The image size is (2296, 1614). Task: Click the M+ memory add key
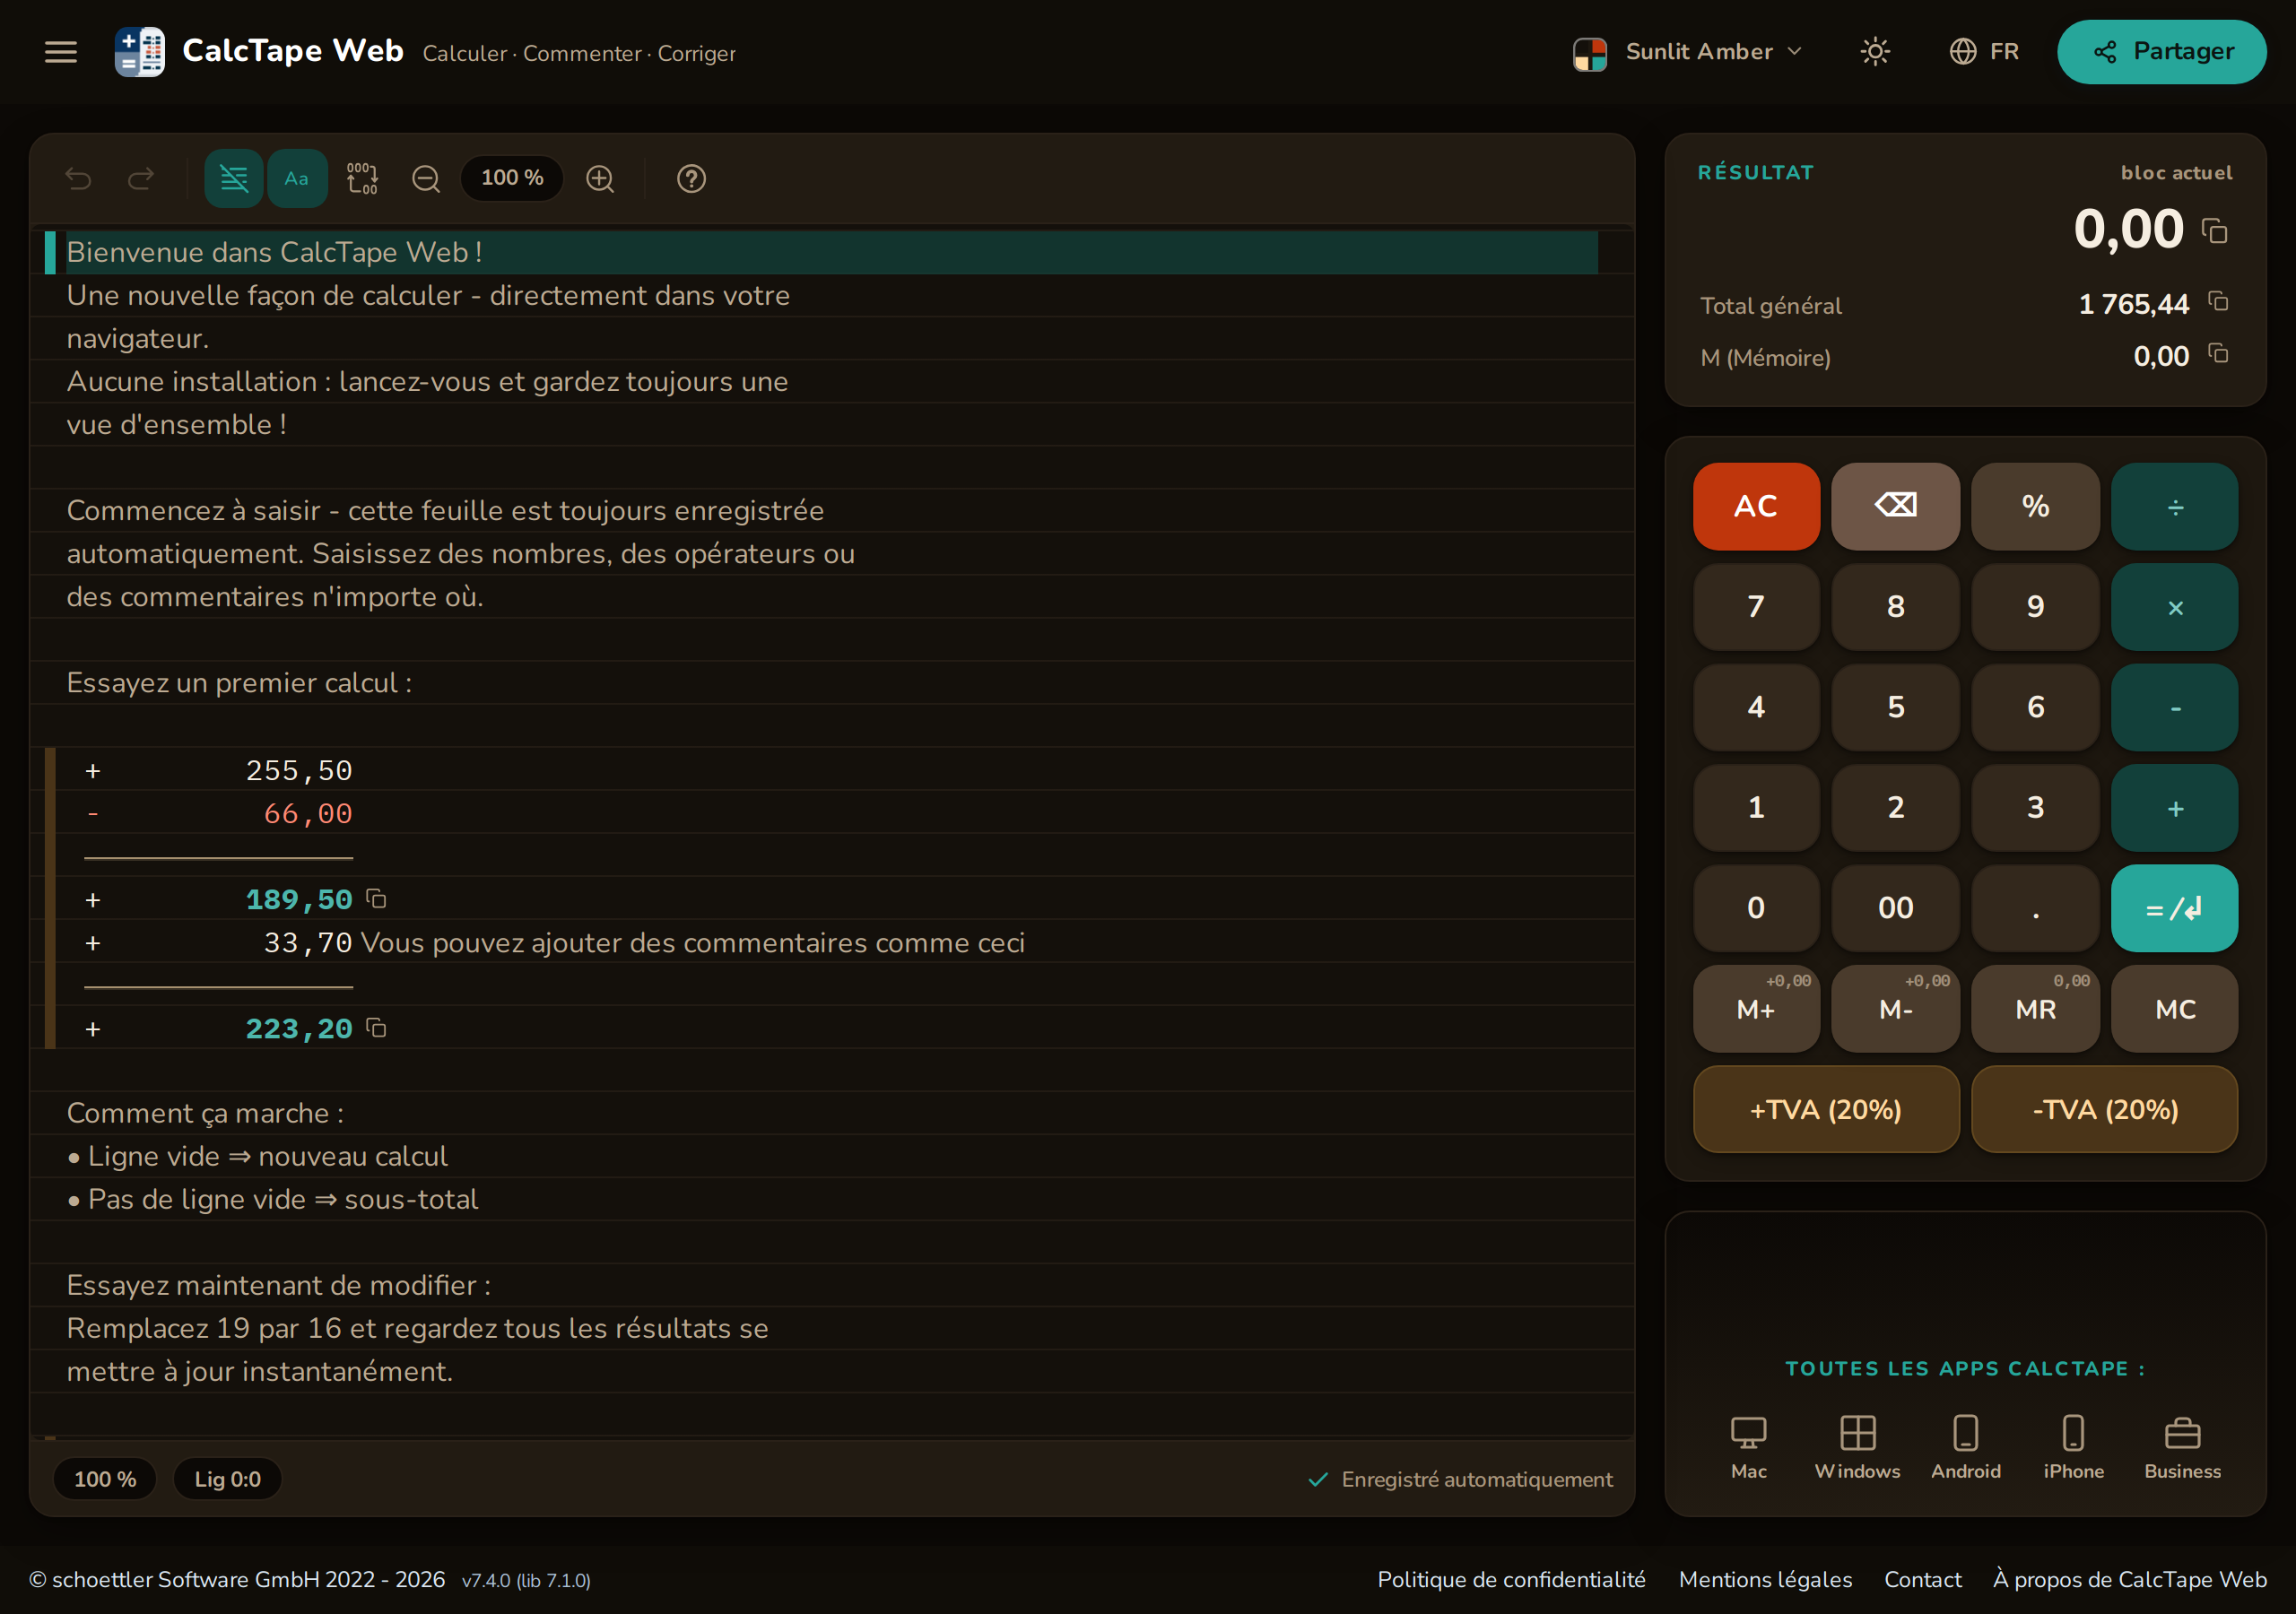[1756, 1009]
